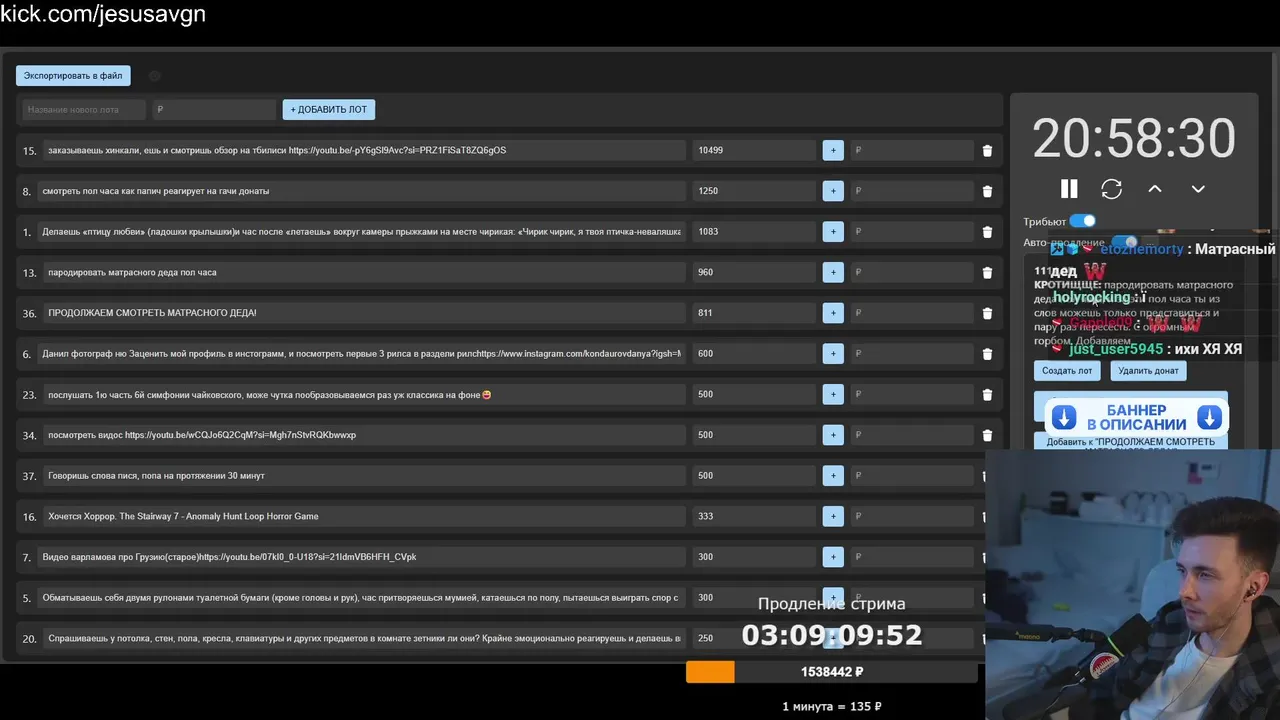Edit name of lot смотреть пол часа как папич
1280x720 pixels.
click(x=361, y=191)
